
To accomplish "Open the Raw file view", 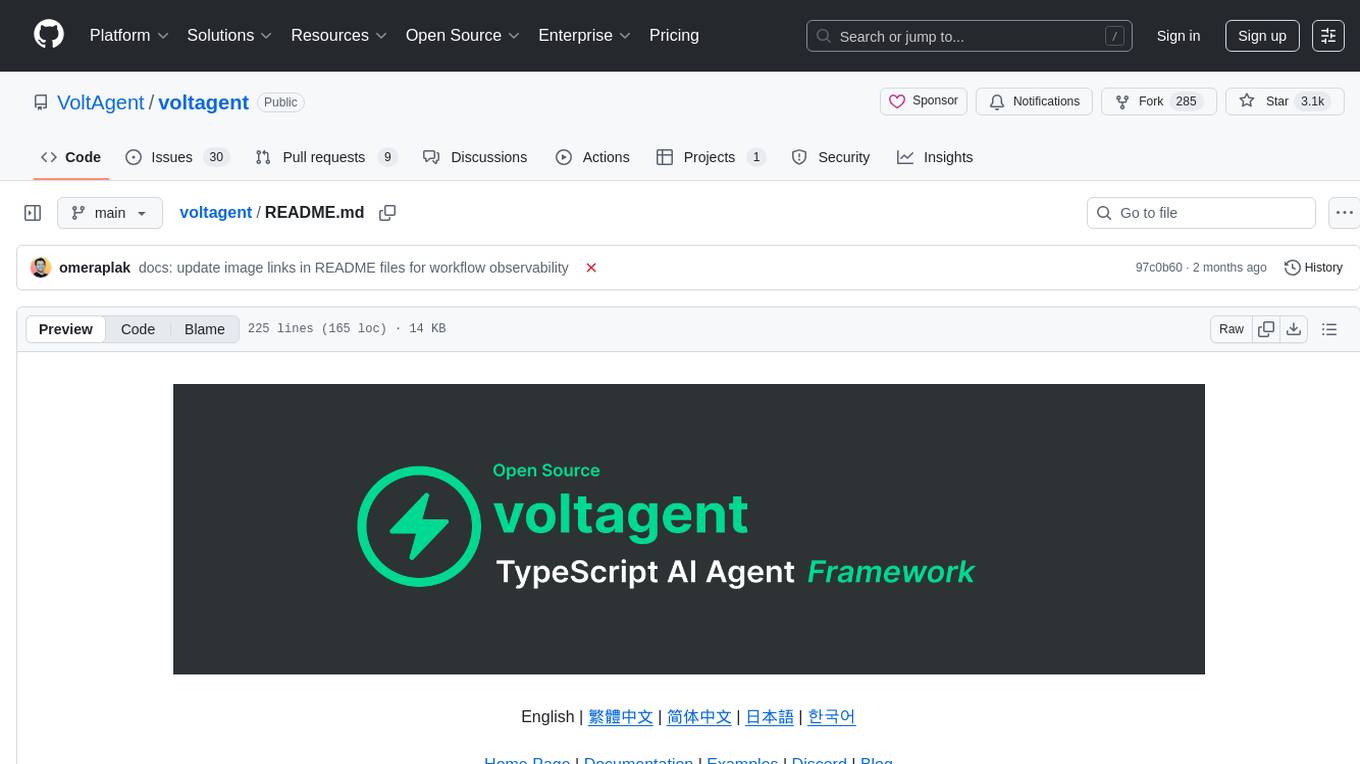I will (1231, 329).
